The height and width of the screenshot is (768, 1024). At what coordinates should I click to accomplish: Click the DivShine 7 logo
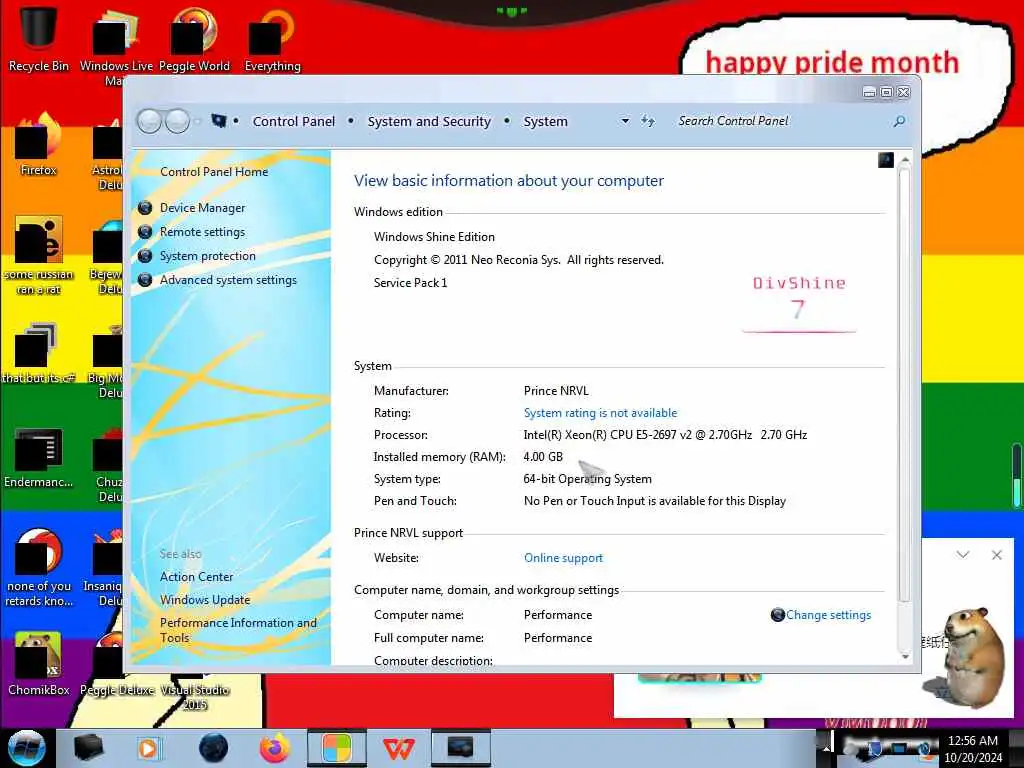click(799, 303)
